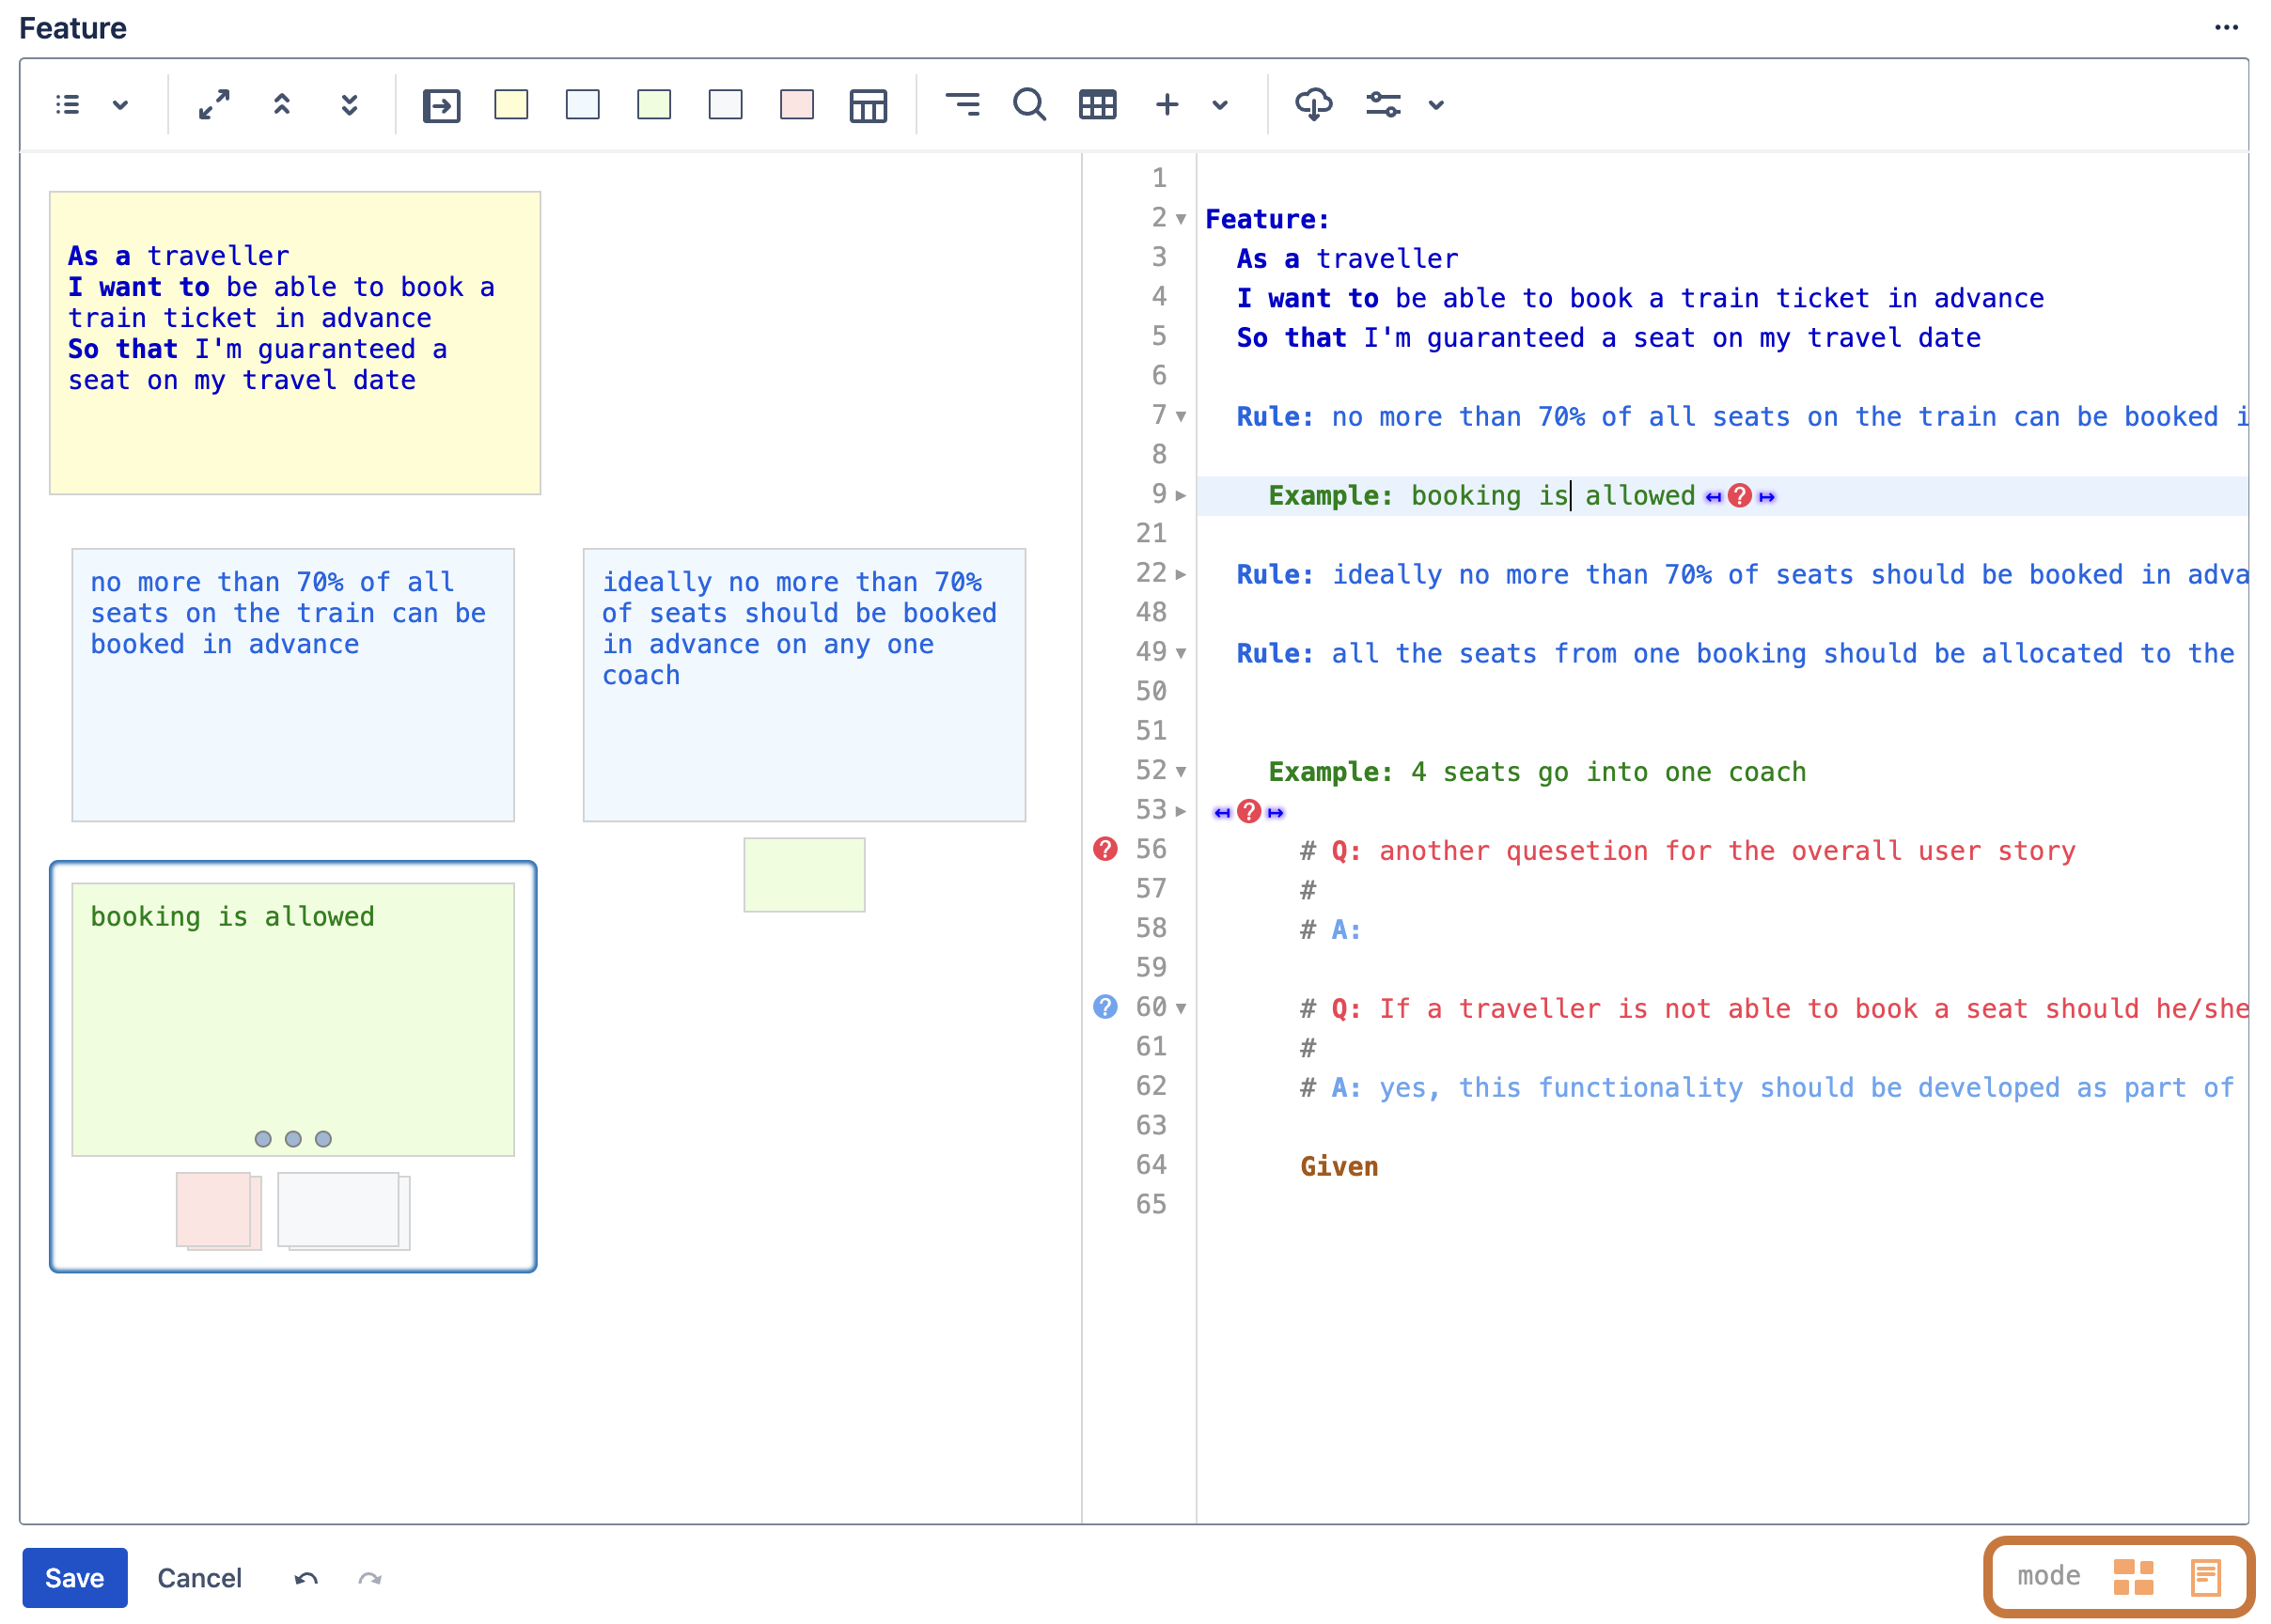Viewport: 2271px width, 1624px height.
Task: Collapse the fold arrow at line 2
Action: coord(1181,219)
